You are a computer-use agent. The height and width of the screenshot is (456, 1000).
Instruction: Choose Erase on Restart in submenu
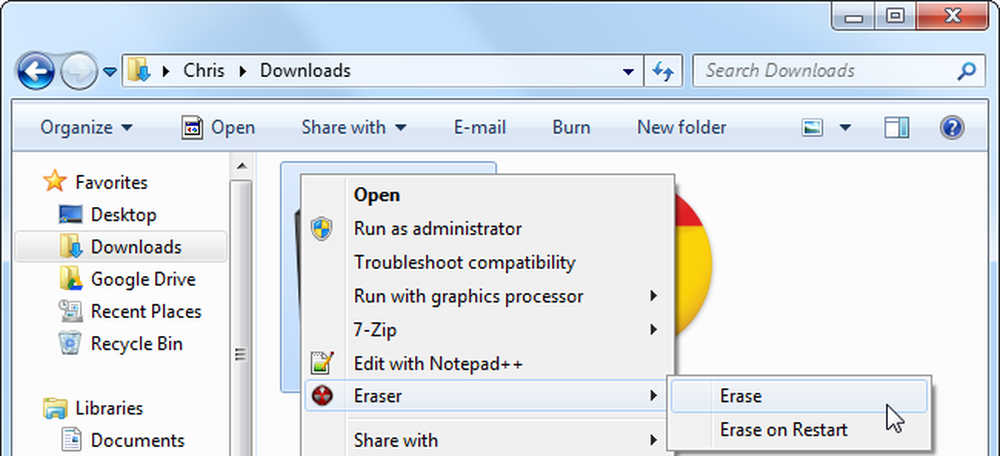click(799, 430)
